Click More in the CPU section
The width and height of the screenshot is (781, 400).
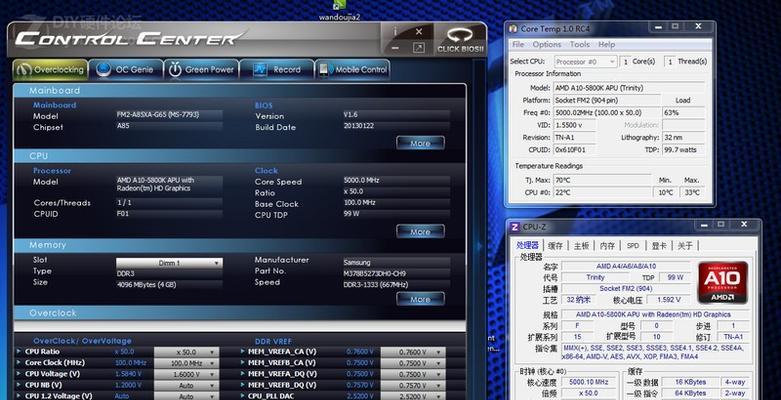[x=420, y=232]
